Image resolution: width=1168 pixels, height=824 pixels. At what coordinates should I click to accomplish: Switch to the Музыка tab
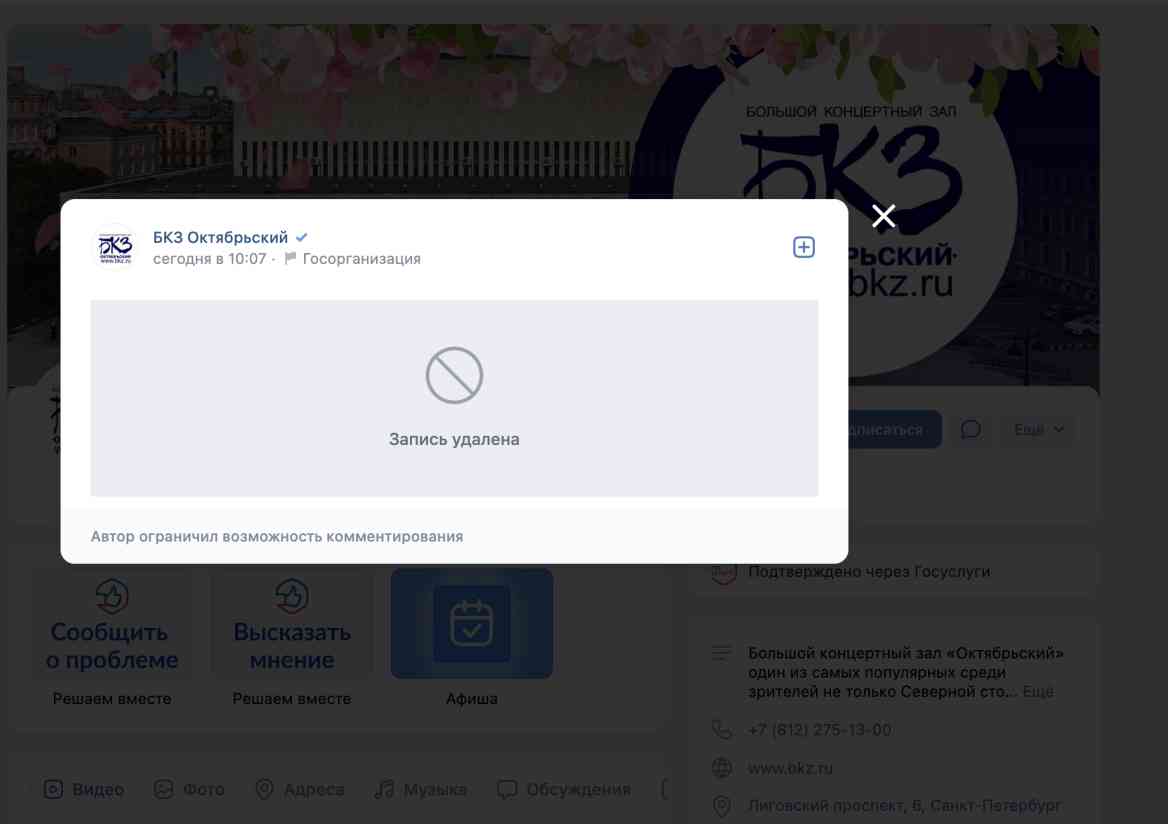coord(421,790)
